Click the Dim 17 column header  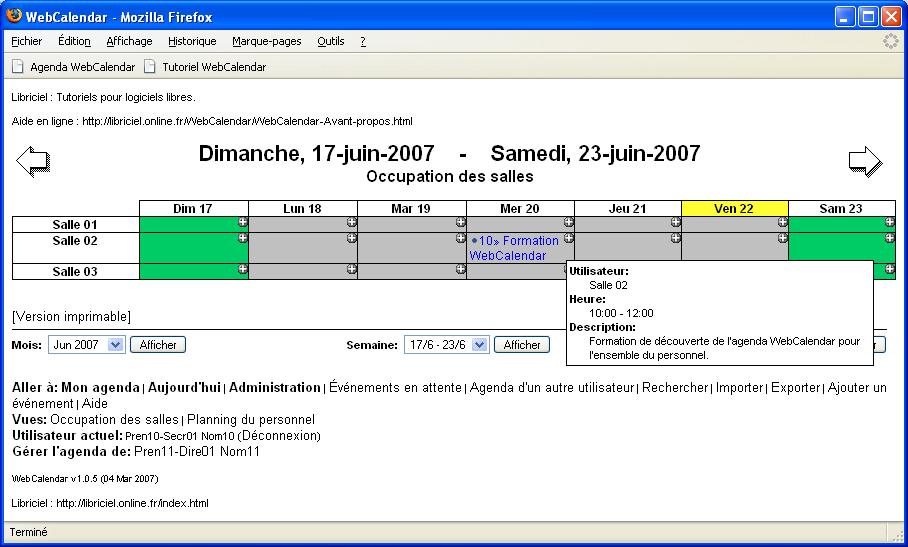tap(193, 208)
